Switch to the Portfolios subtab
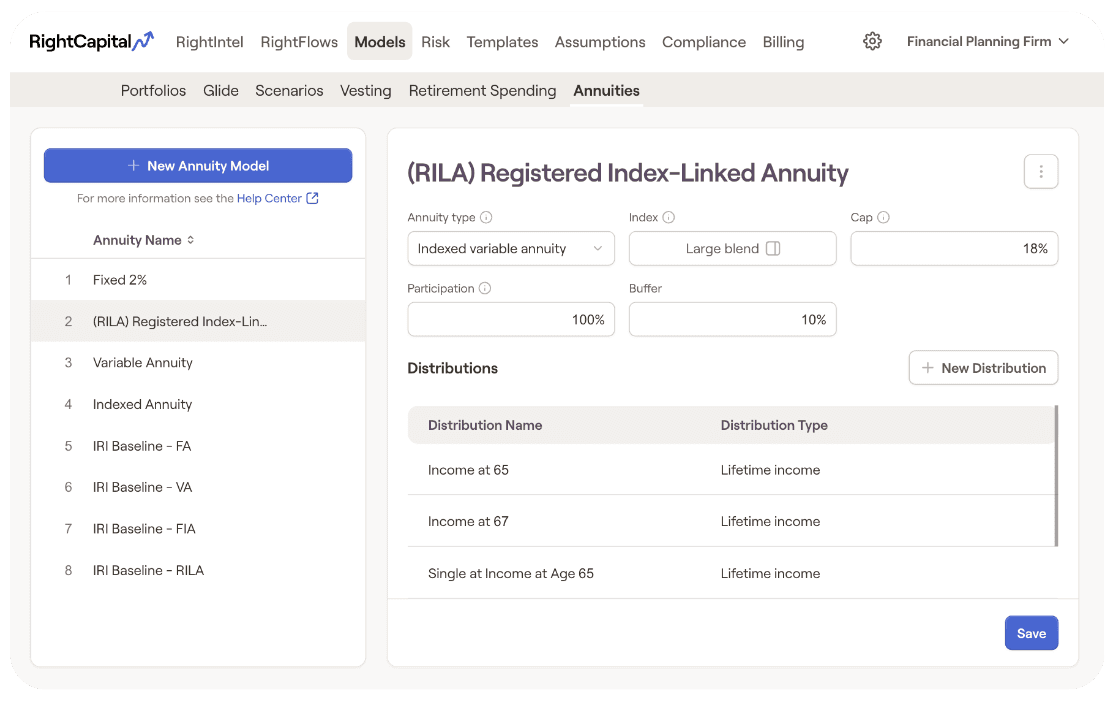 [153, 90]
